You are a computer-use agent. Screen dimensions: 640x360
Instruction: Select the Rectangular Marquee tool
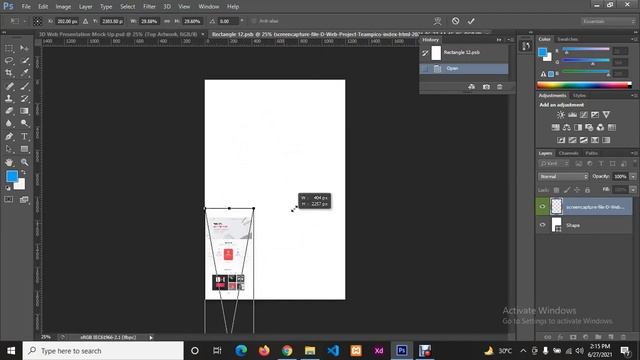[x=9, y=48]
